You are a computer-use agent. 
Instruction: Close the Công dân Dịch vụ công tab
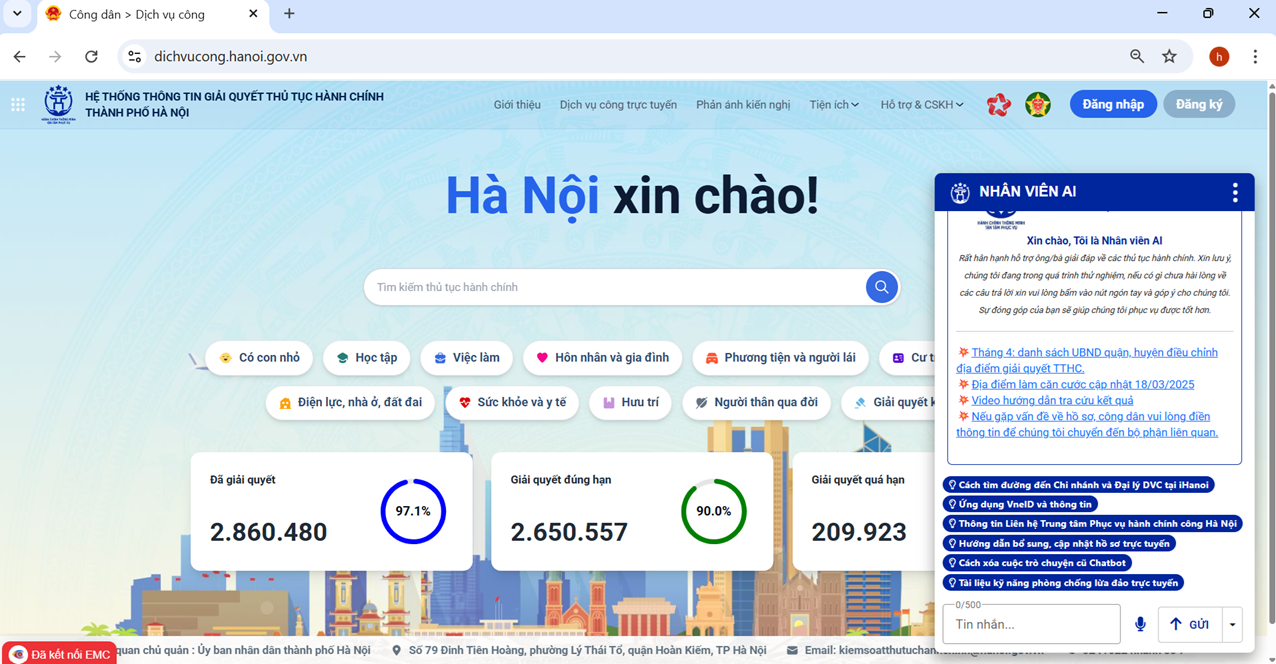253,14
